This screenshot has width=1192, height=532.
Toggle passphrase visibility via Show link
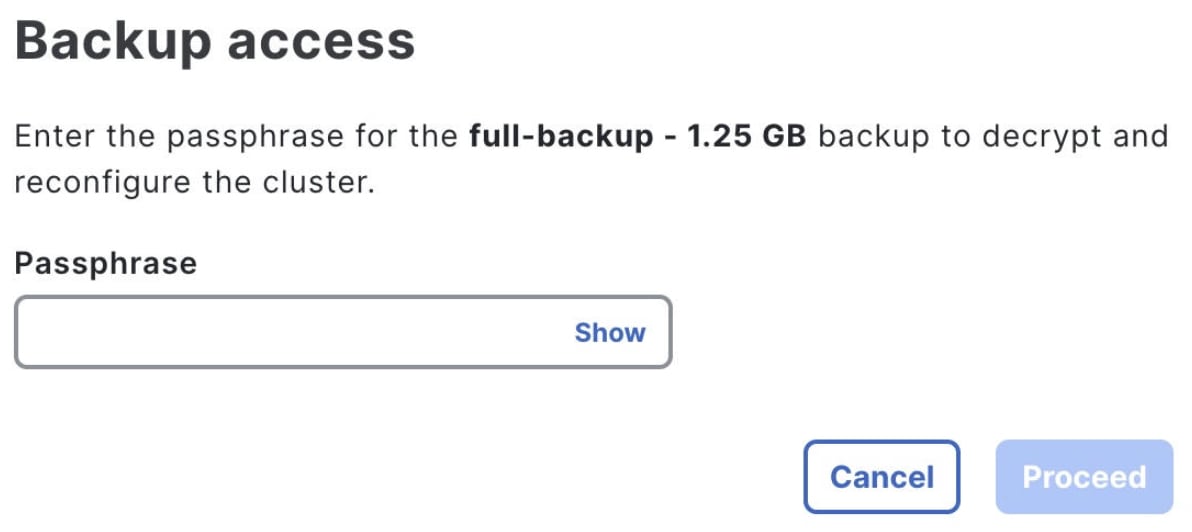coord(609,332)
